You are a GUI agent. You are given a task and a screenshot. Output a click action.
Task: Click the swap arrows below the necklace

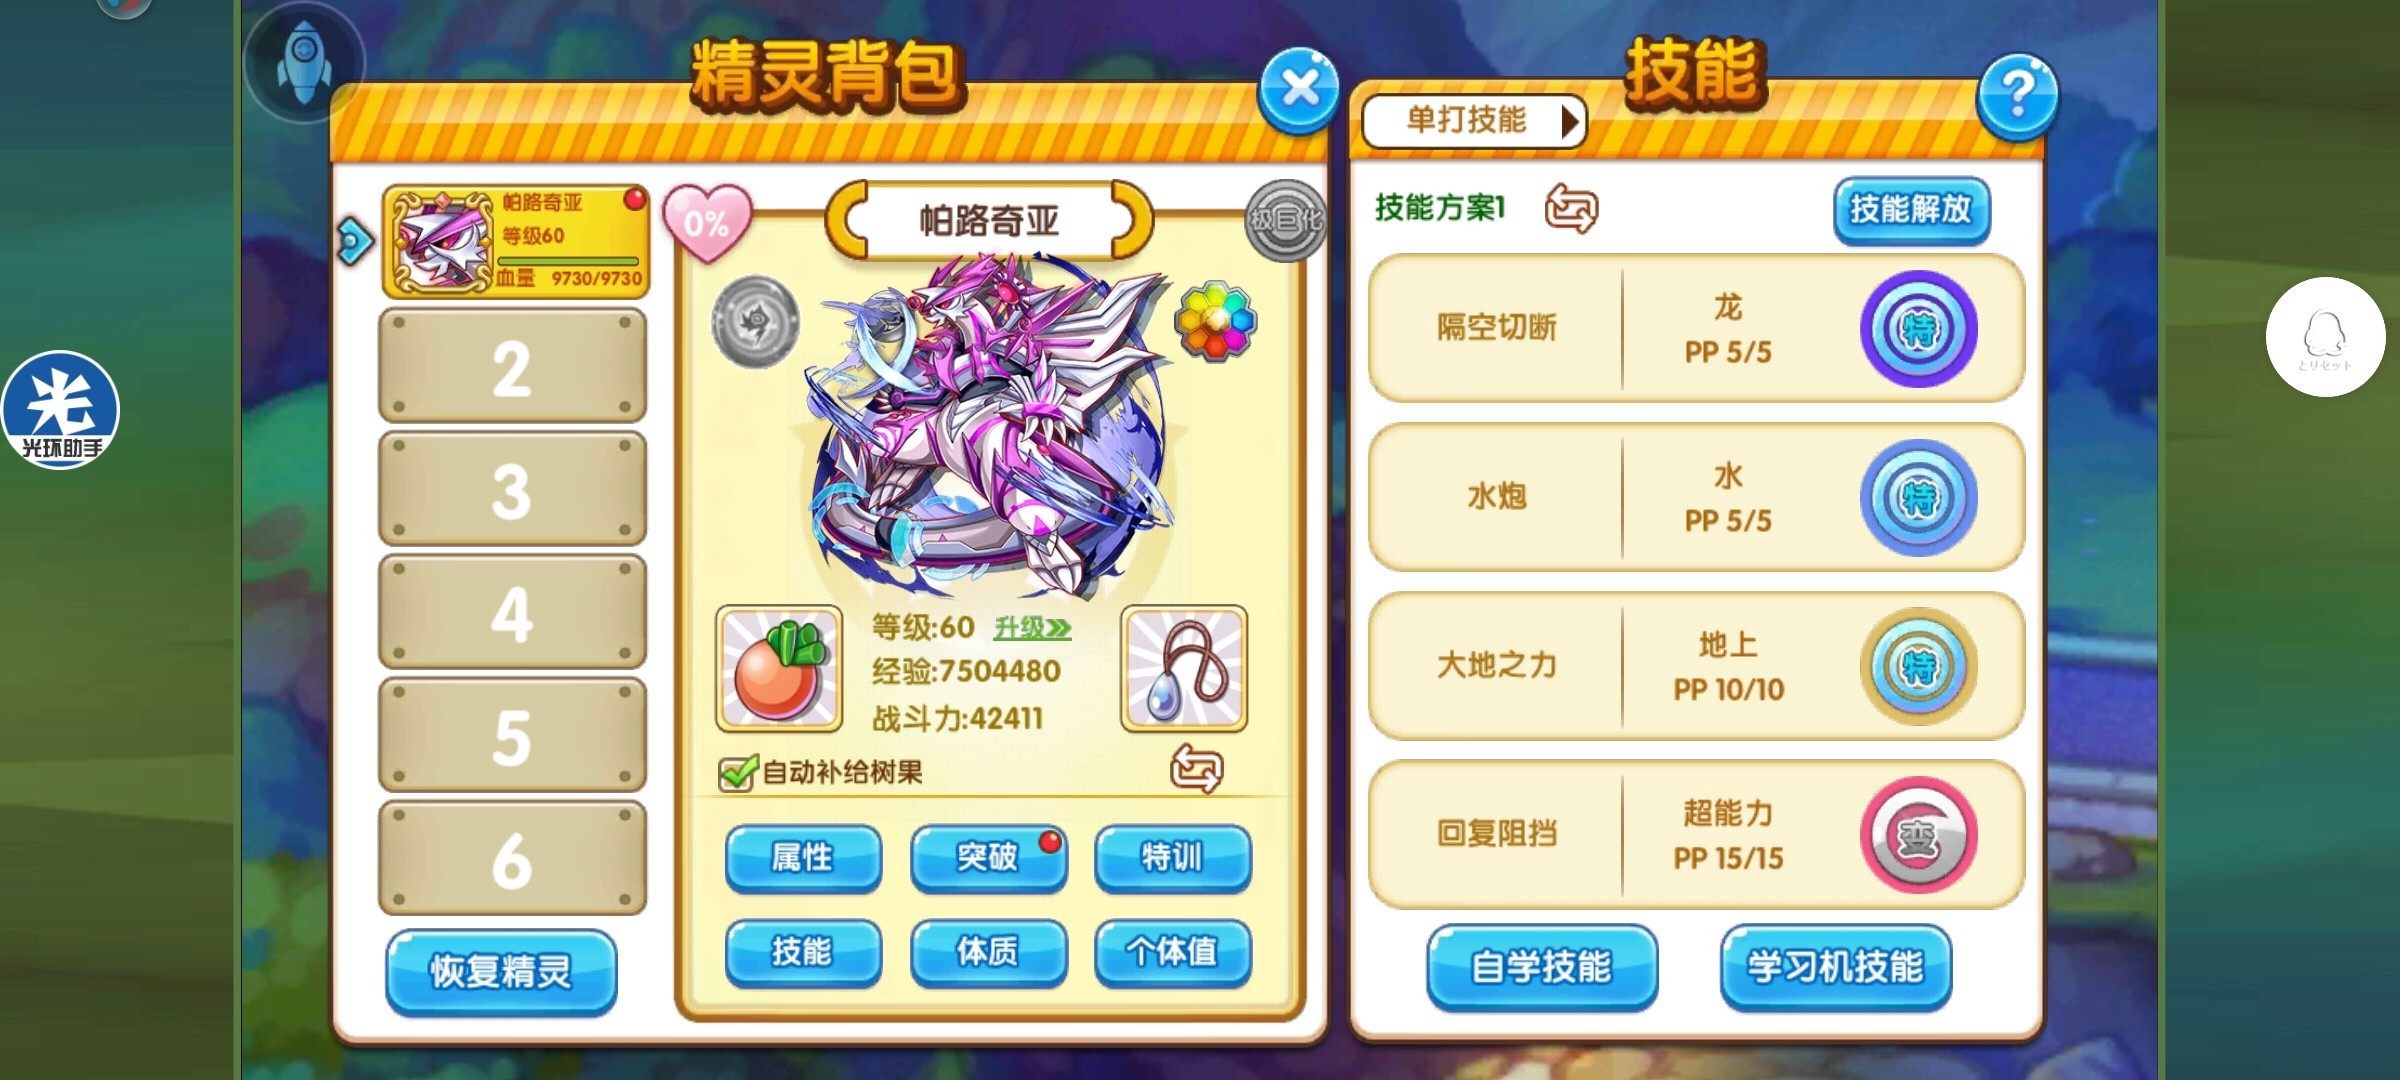tap(1196, 768)
